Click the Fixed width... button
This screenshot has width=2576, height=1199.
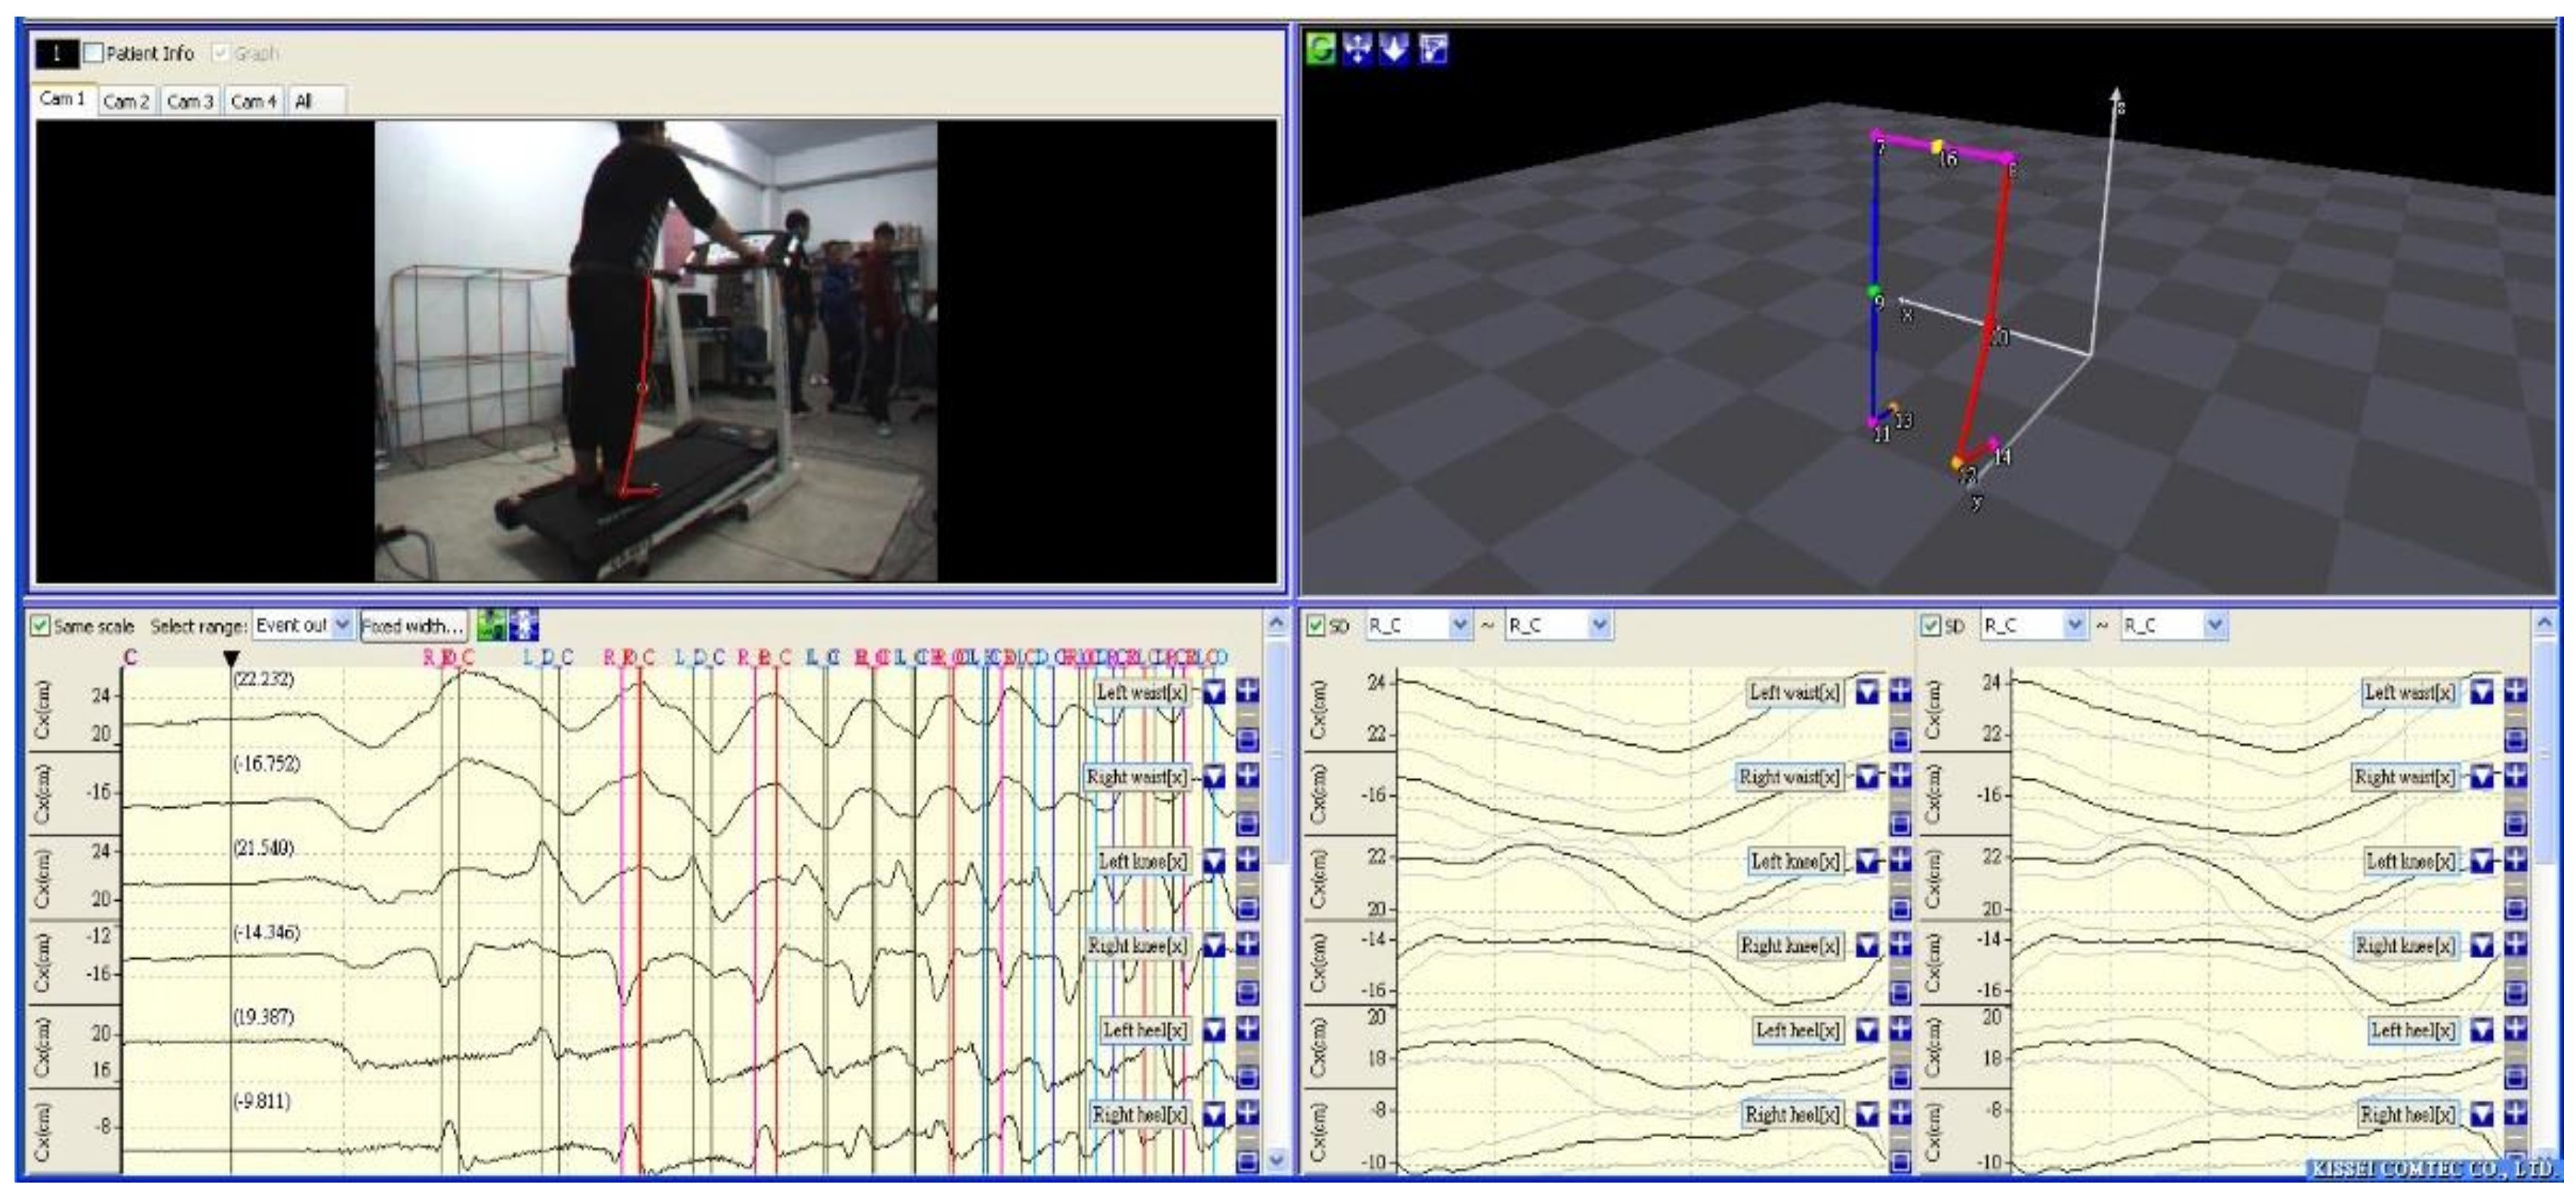pyautogui.click(x=413, y=626)
